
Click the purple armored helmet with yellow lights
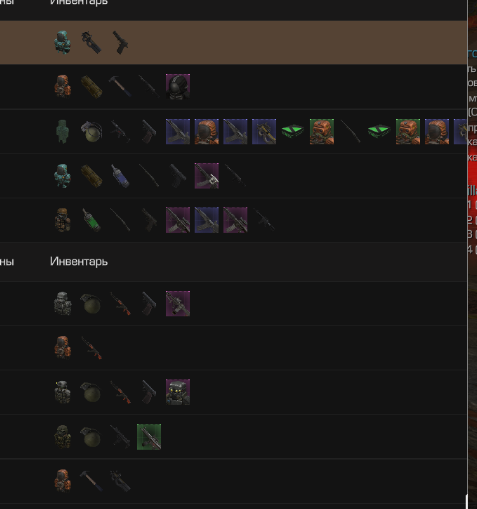pos(178,392)
